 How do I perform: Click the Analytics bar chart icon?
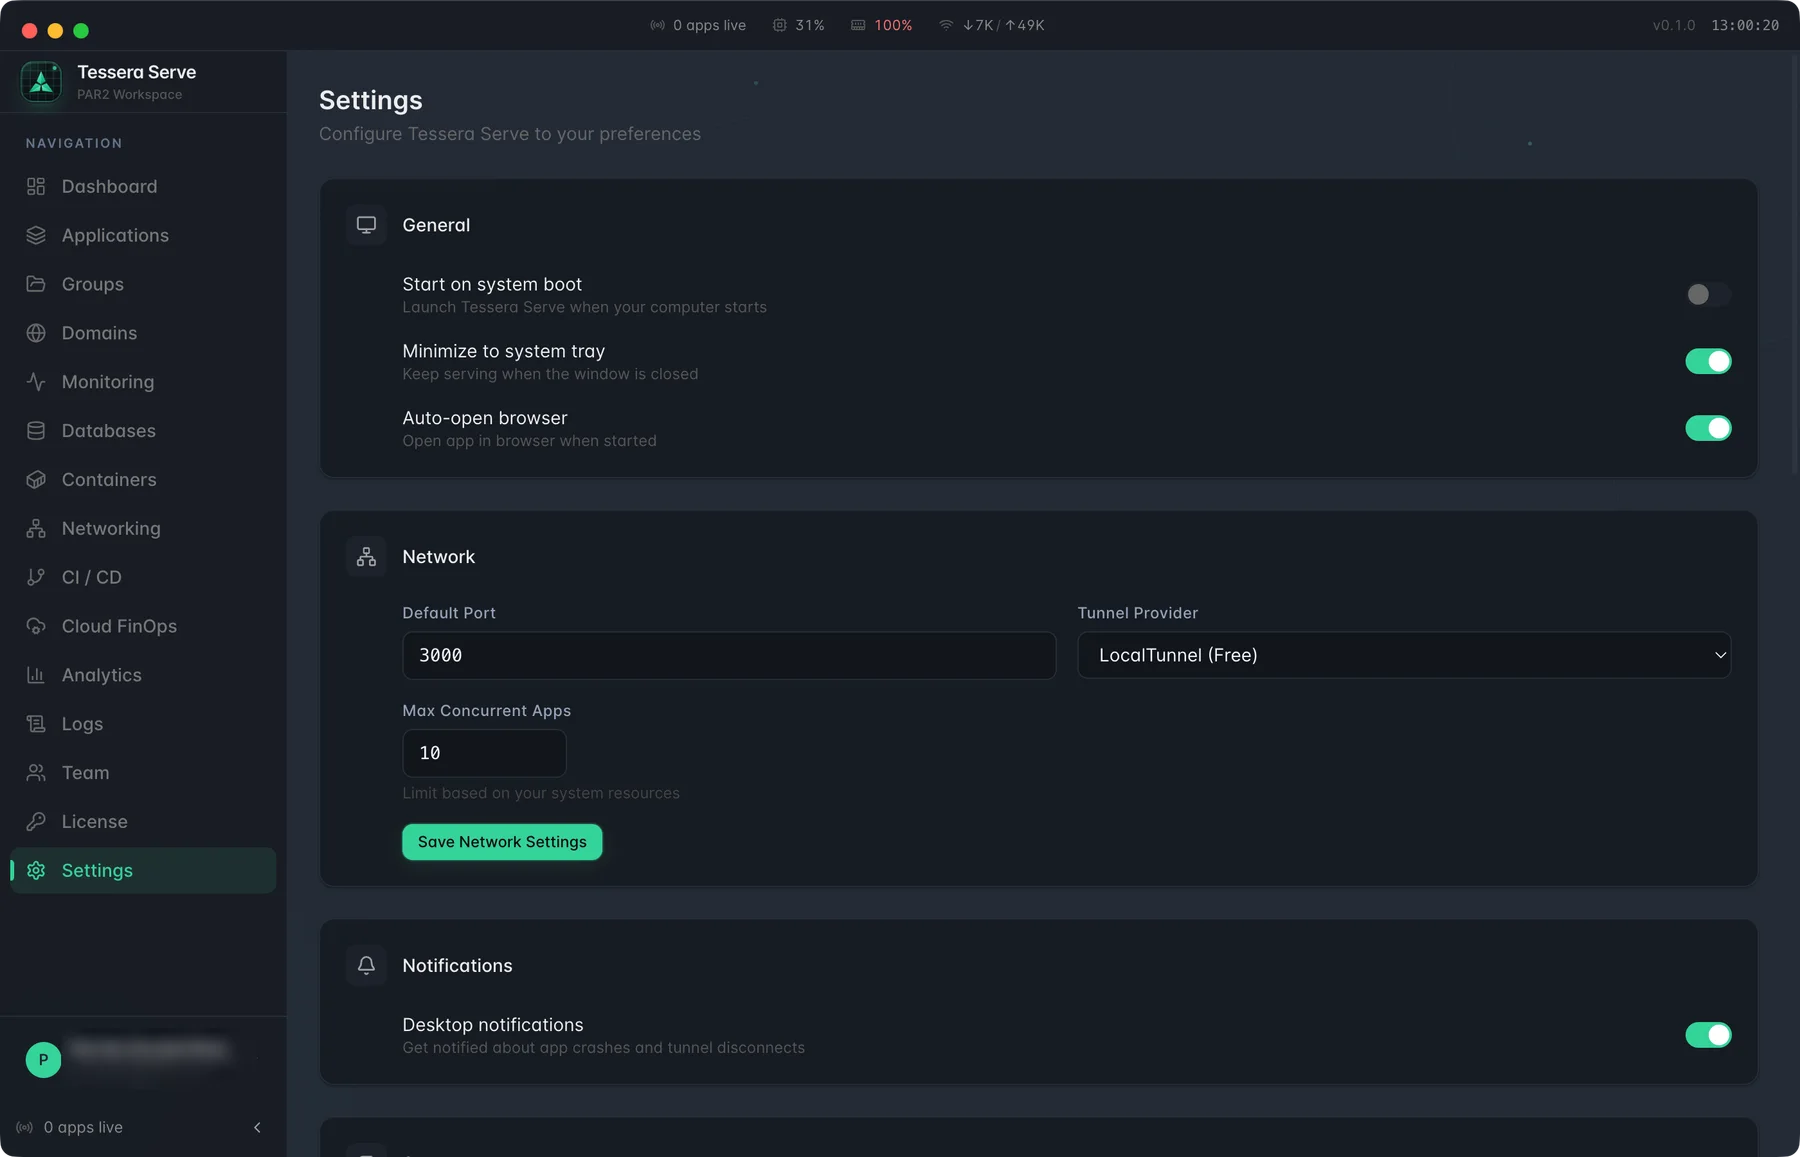pyautogui.click(x=36, y=675)
